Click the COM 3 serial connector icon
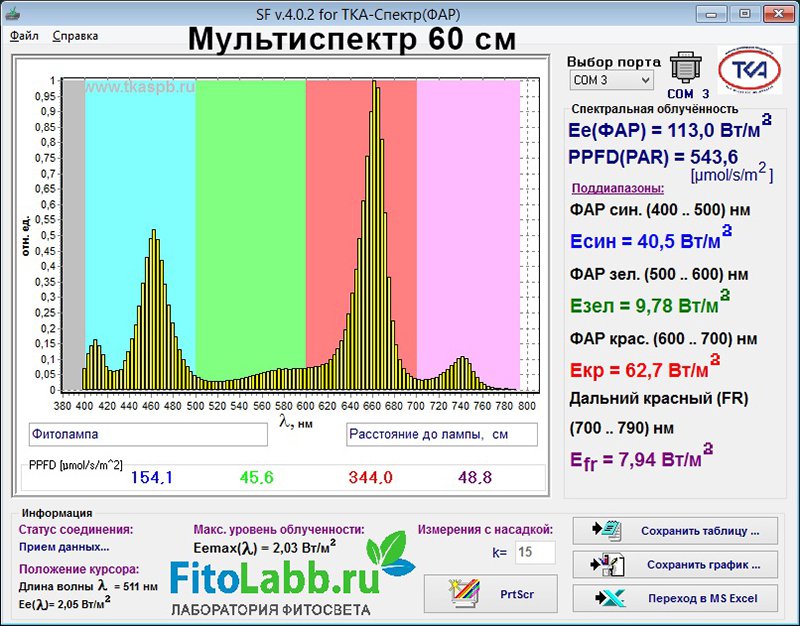This screenshot has height=626, width=800. point(686,67)
